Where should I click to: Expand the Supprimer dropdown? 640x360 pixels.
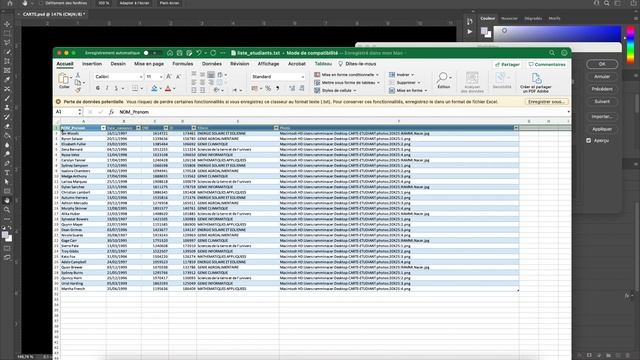click(x=404, y=82)
